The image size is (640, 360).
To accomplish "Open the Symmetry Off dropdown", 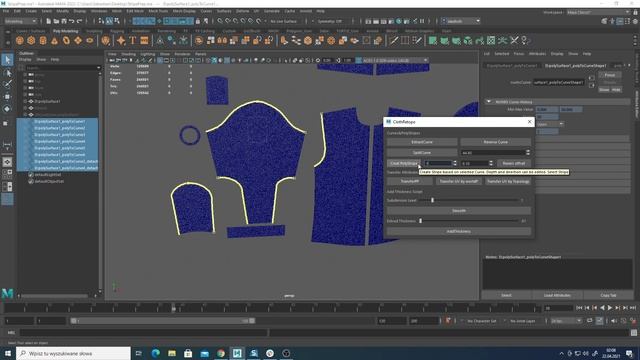I will point(331,21).
